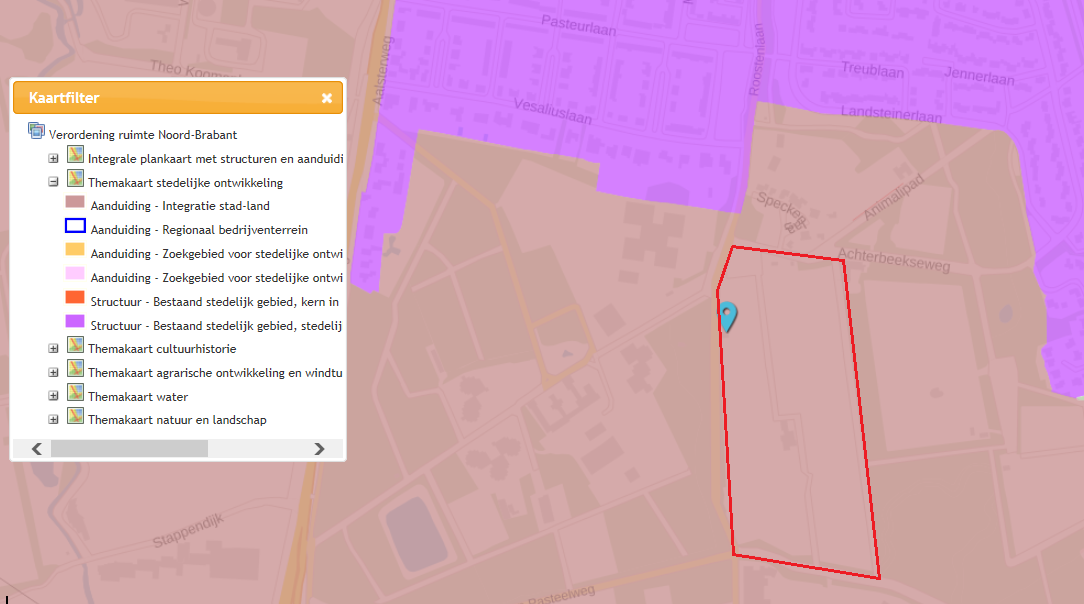Click the blue location pin on the map

coord(728,315)
